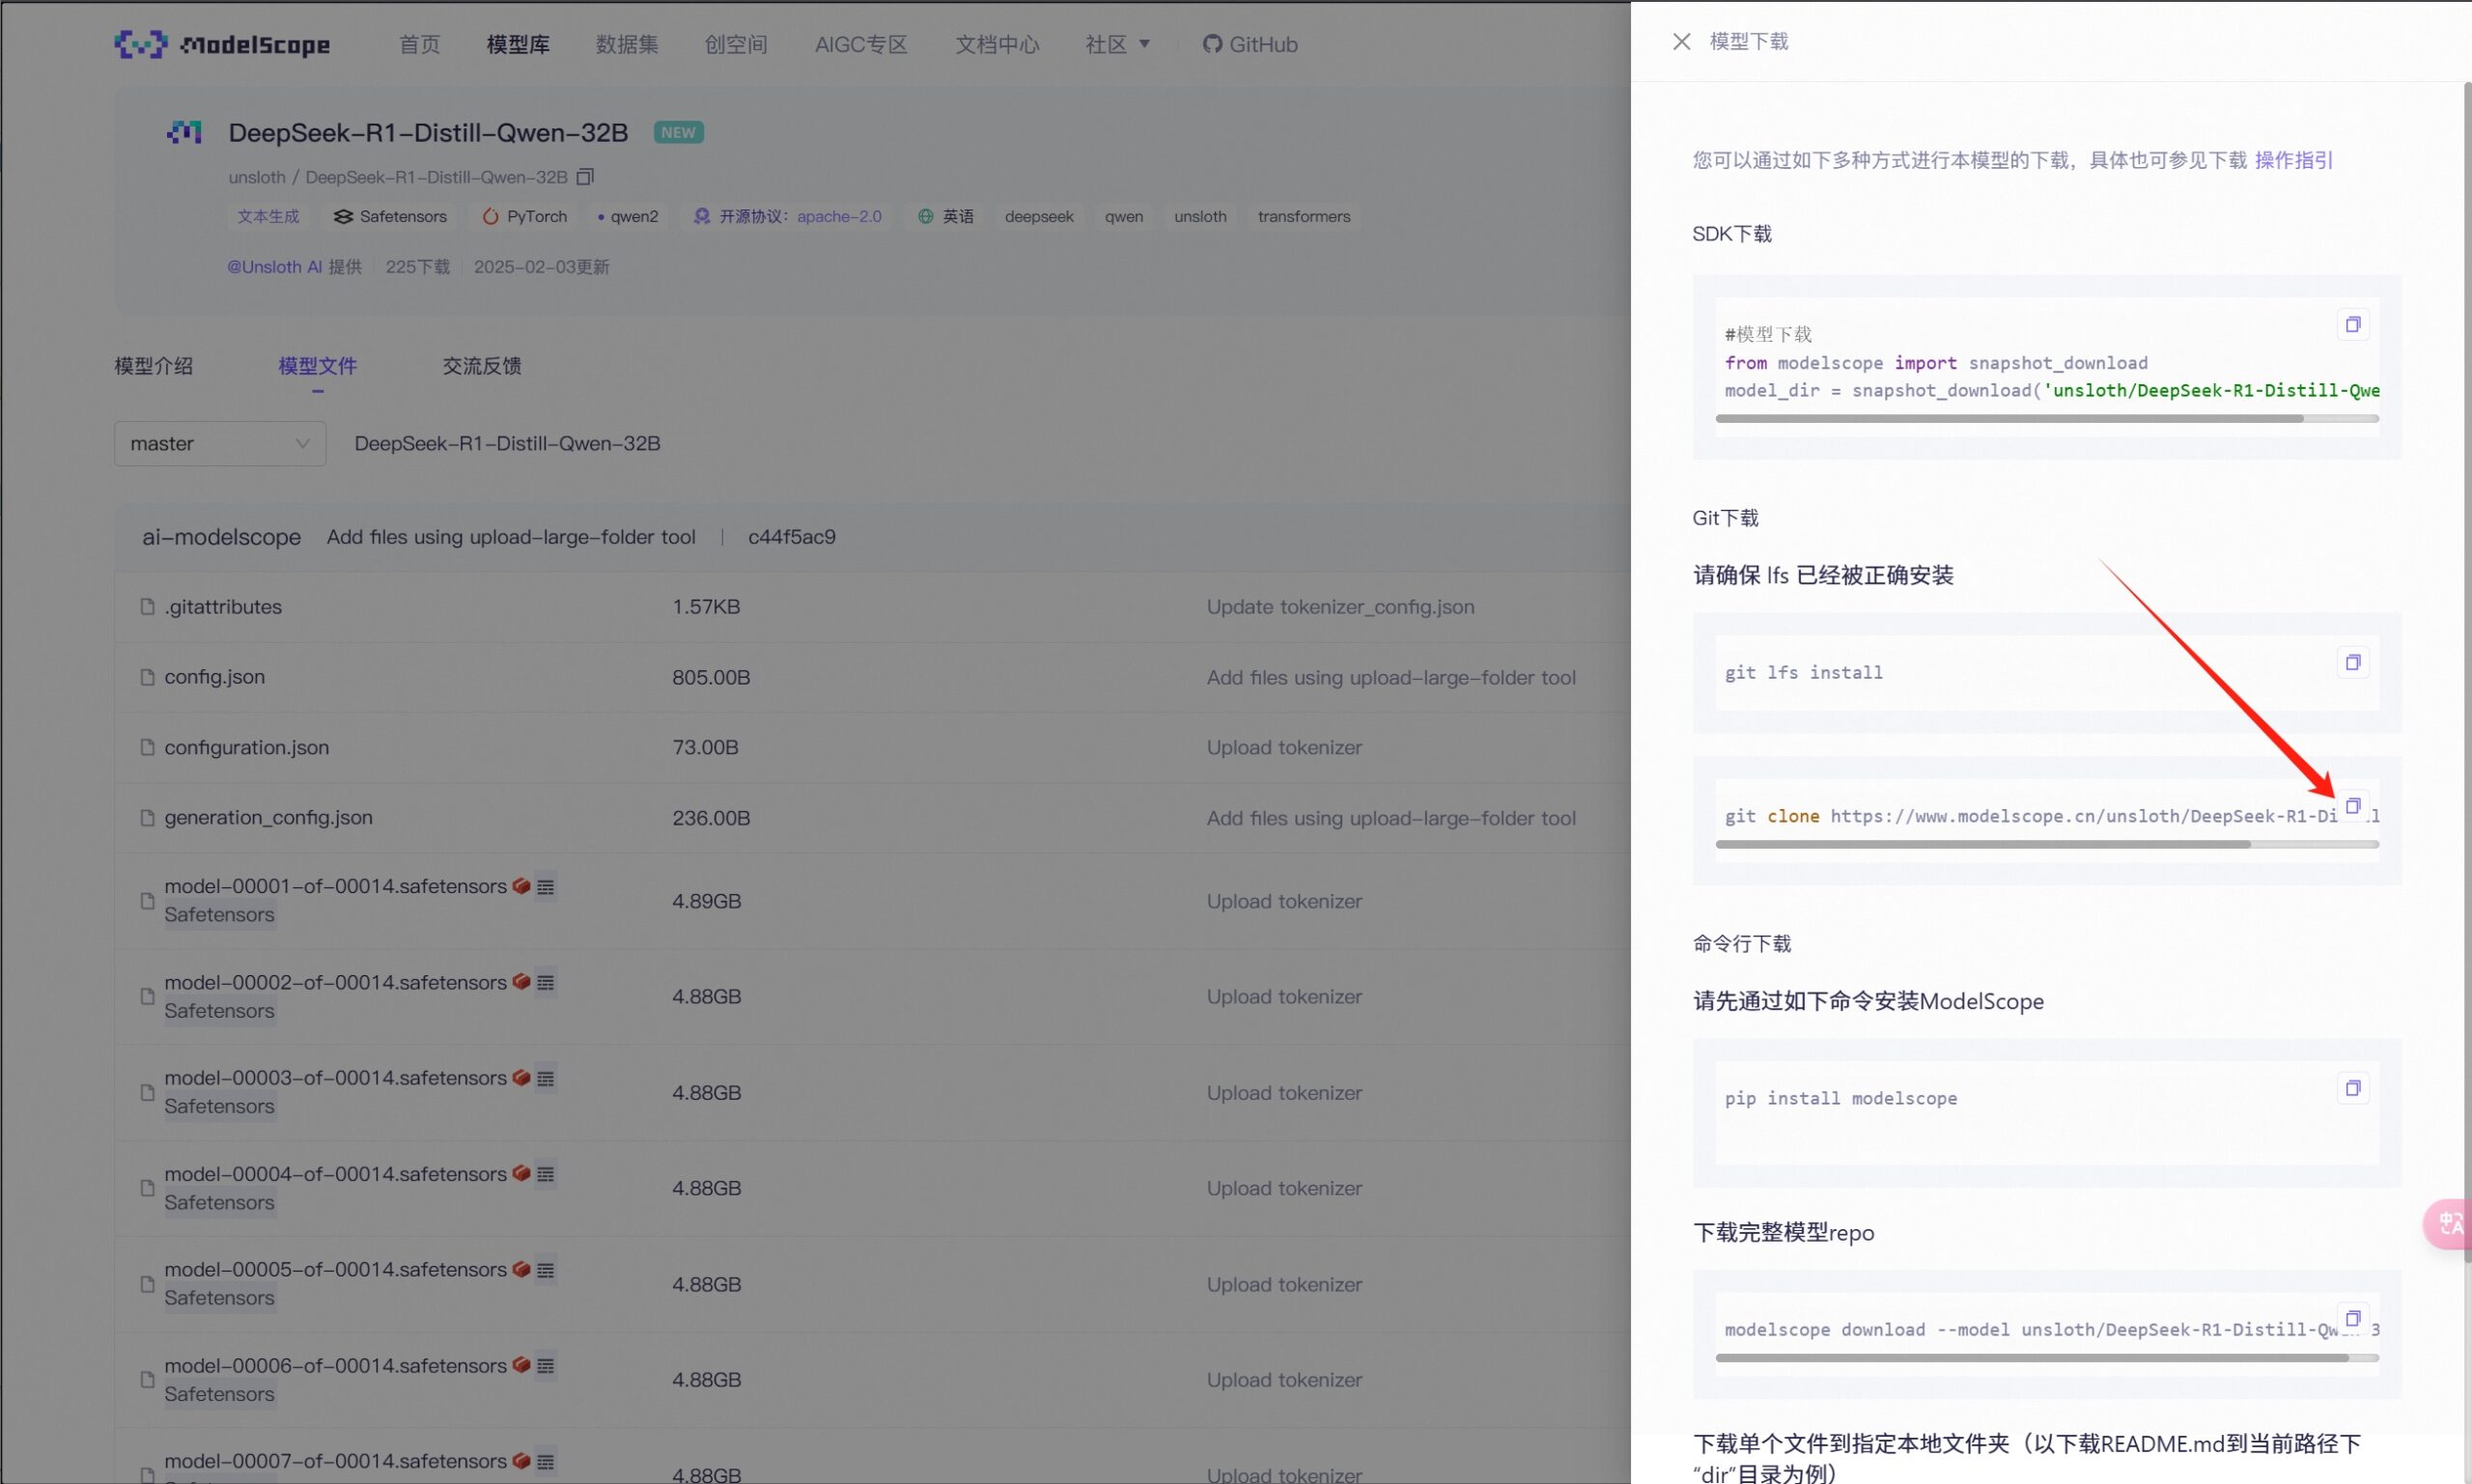Click the SDK code block horizontal scrollbar

point(2009,418)
